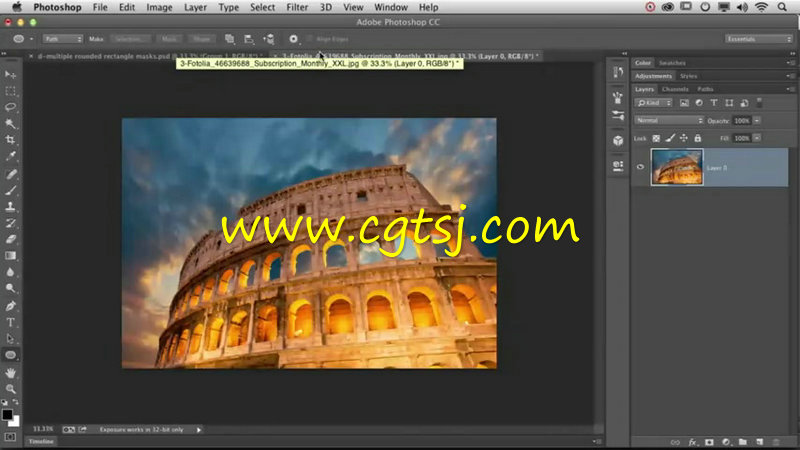
Task: Switch to multiple rounded rectangle masks.psd tab
Action: 151,56
